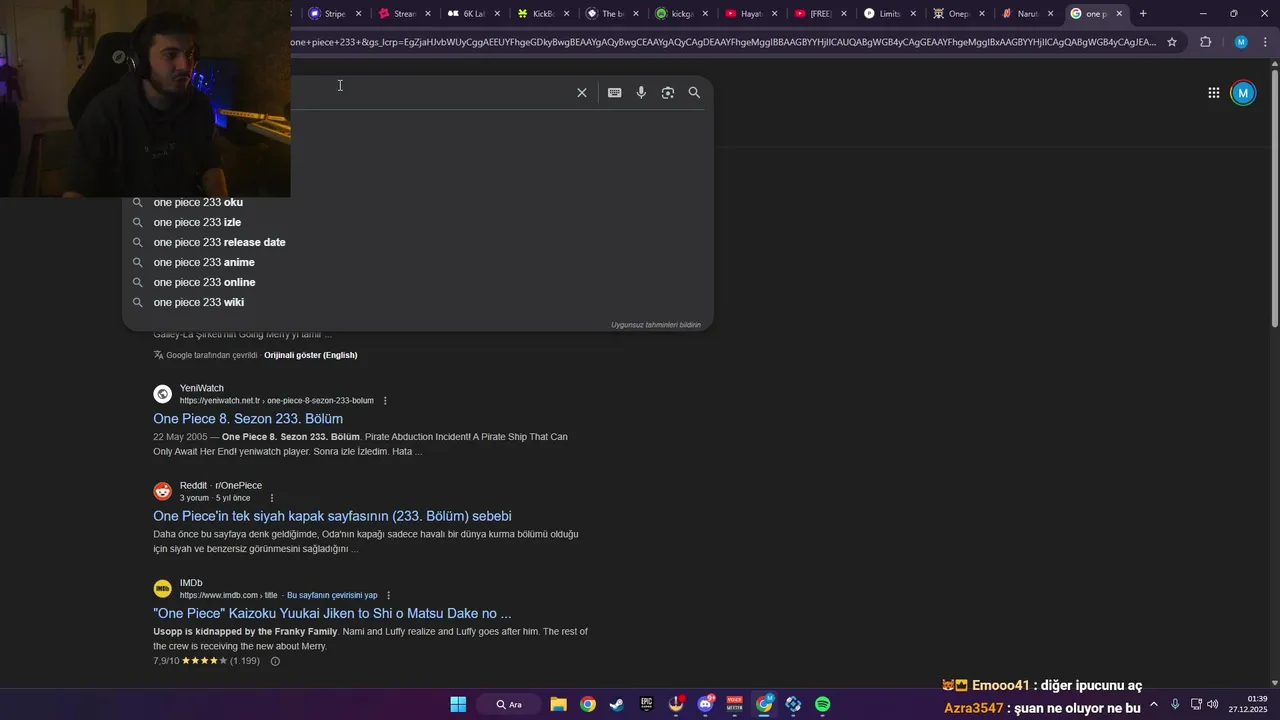
Task: Open Steam from the taskbar
Action: pyautogui.click(x=617, y=704)
